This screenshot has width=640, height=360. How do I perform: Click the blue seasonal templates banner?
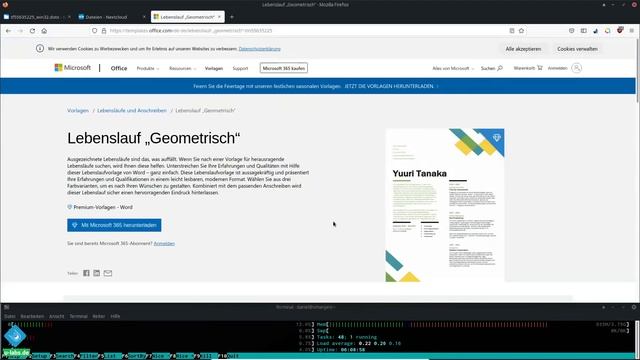point(318,87)
